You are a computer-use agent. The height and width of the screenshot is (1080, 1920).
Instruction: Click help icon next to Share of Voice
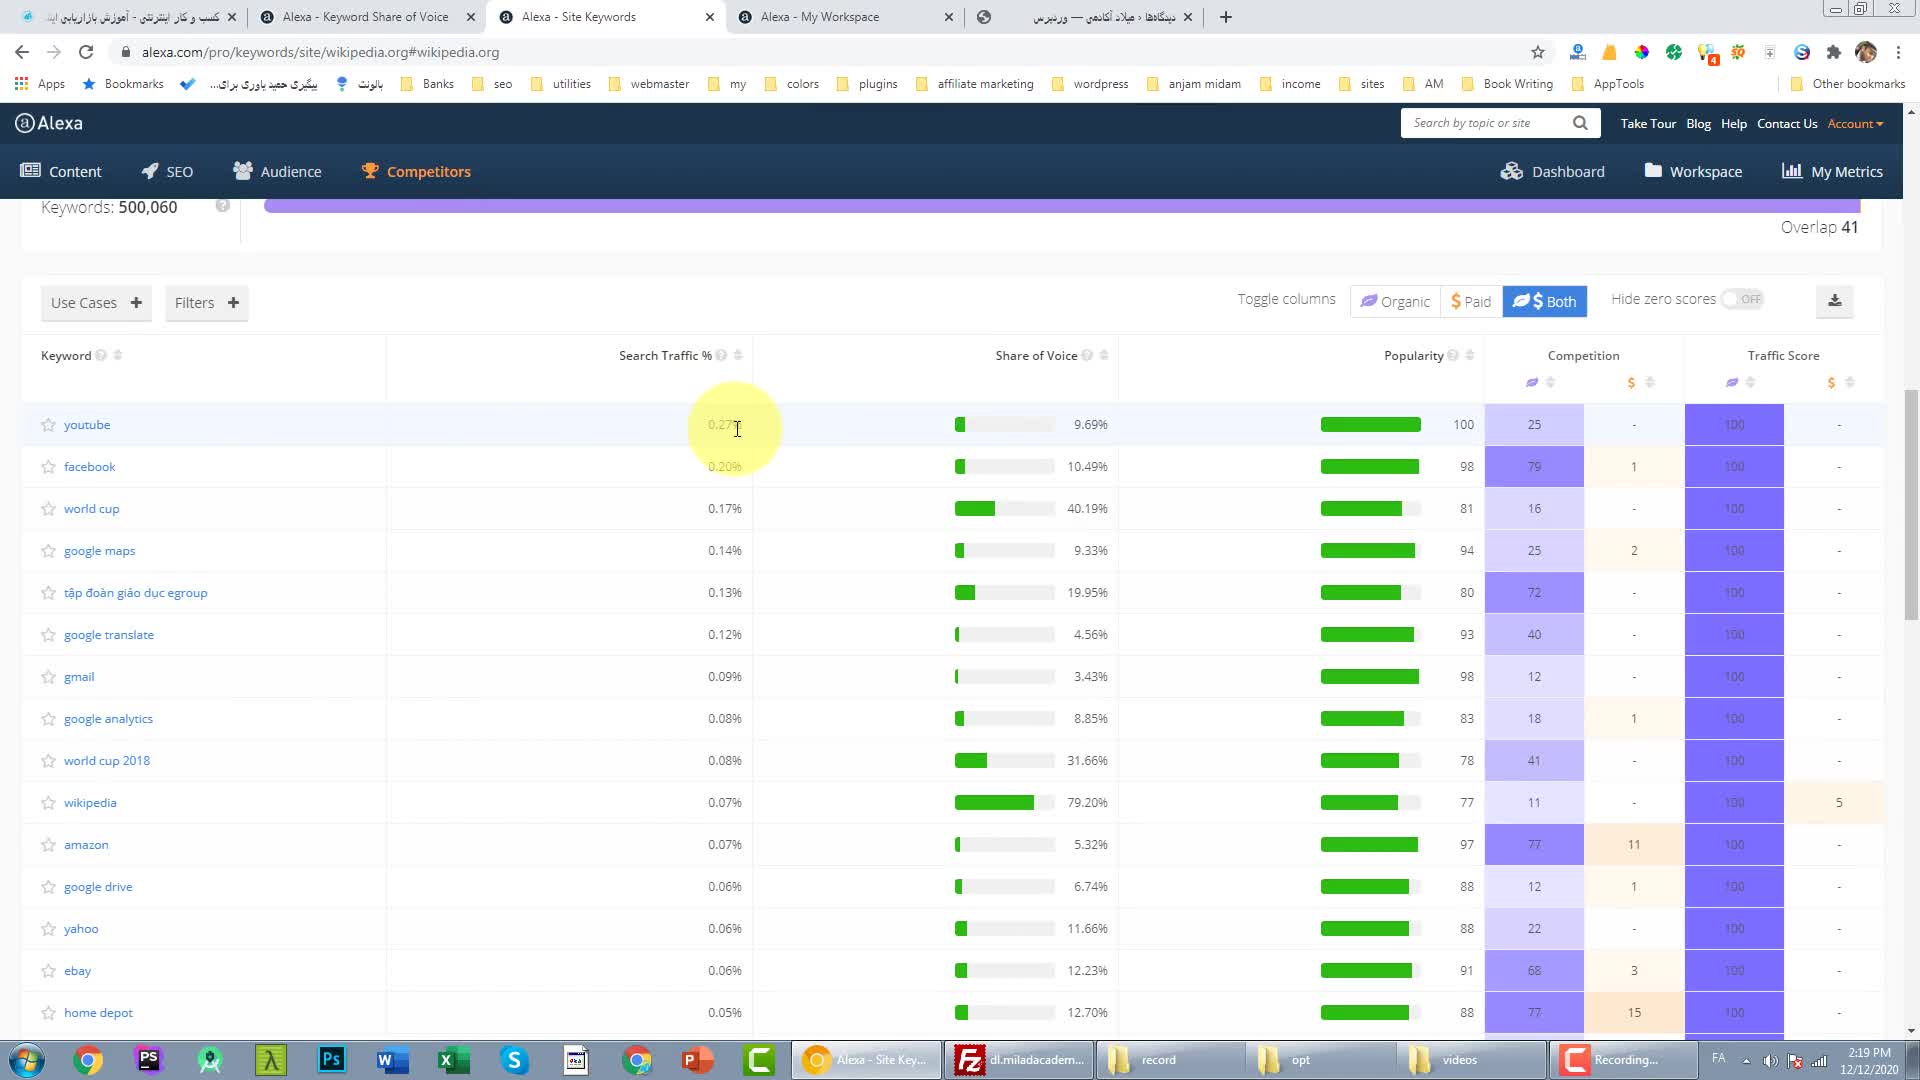coord(1087,356)
